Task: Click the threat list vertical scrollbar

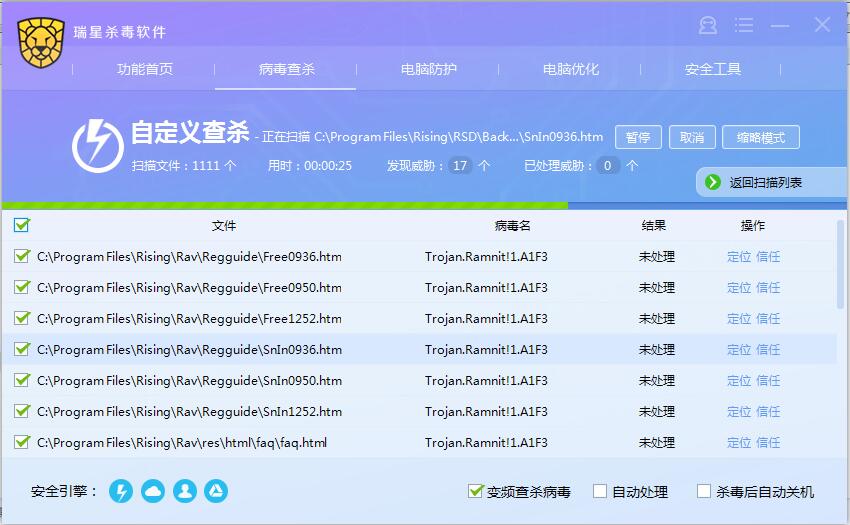Action: [841, 264]
